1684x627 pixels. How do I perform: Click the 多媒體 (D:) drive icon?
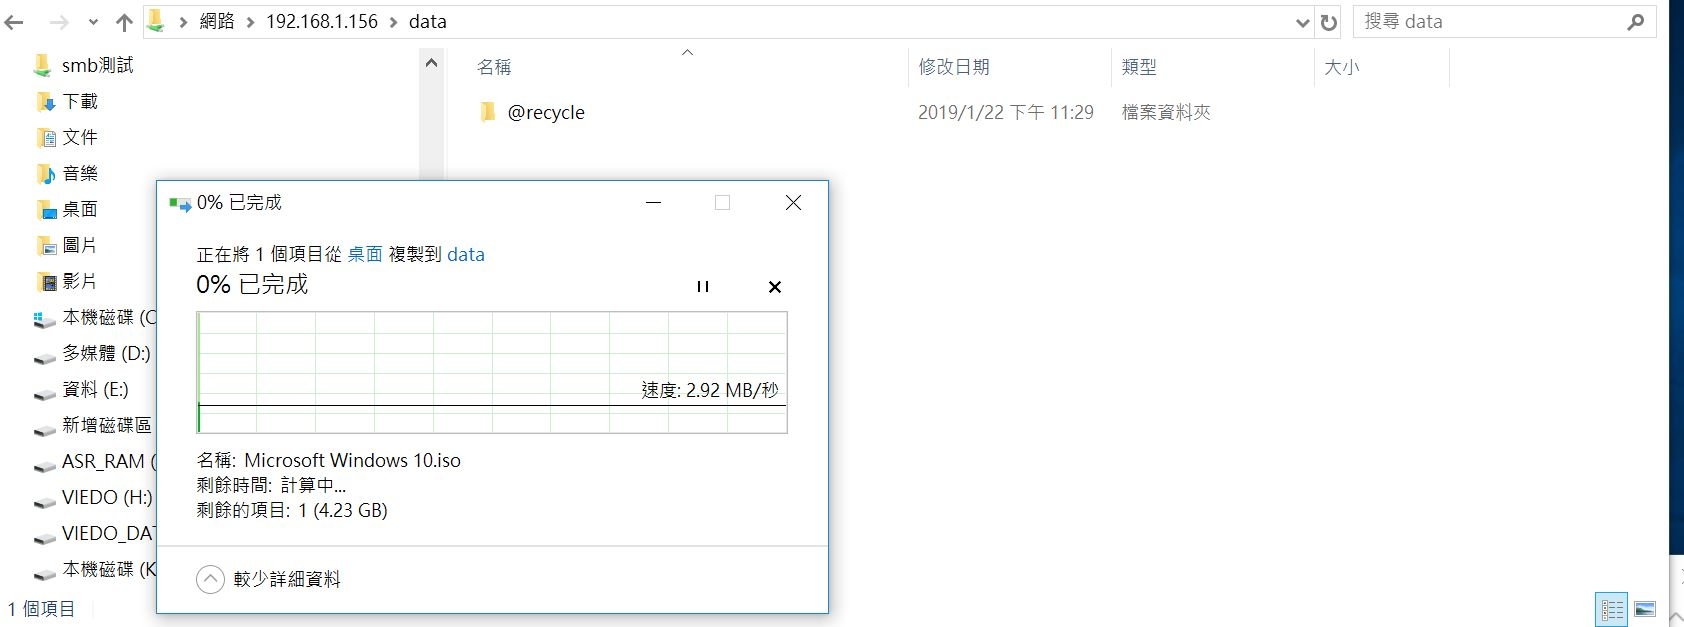(x=44, y=356)
